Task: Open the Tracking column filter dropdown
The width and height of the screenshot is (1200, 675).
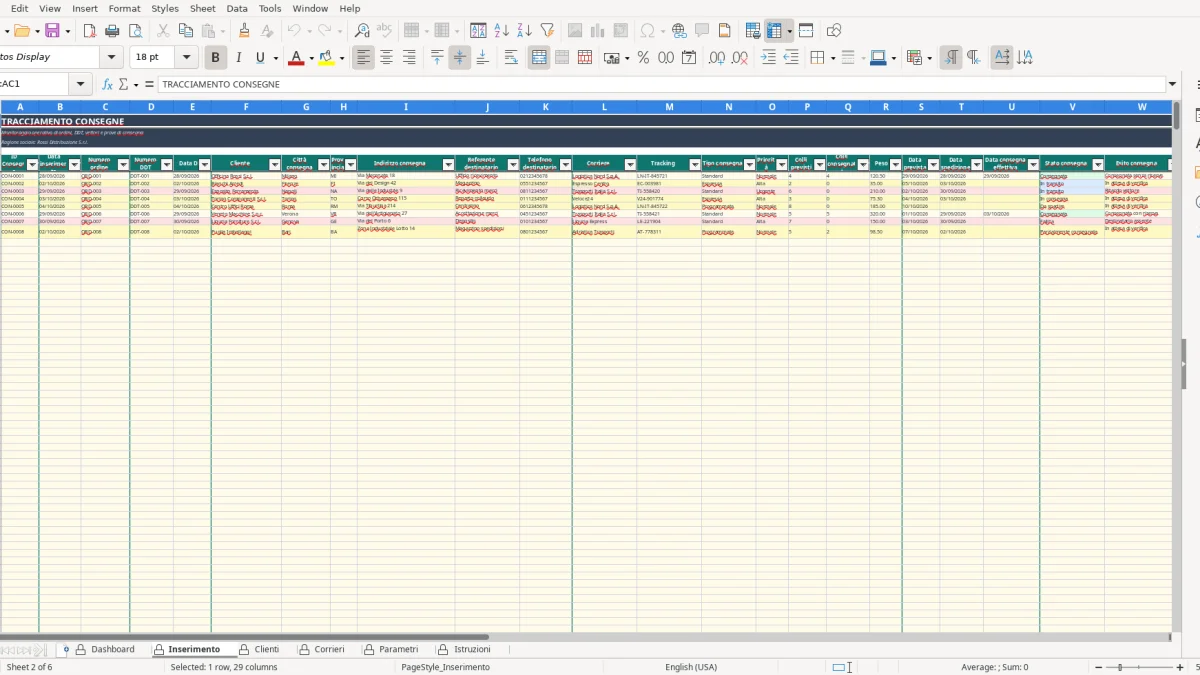Action: [x=695, y=164]
